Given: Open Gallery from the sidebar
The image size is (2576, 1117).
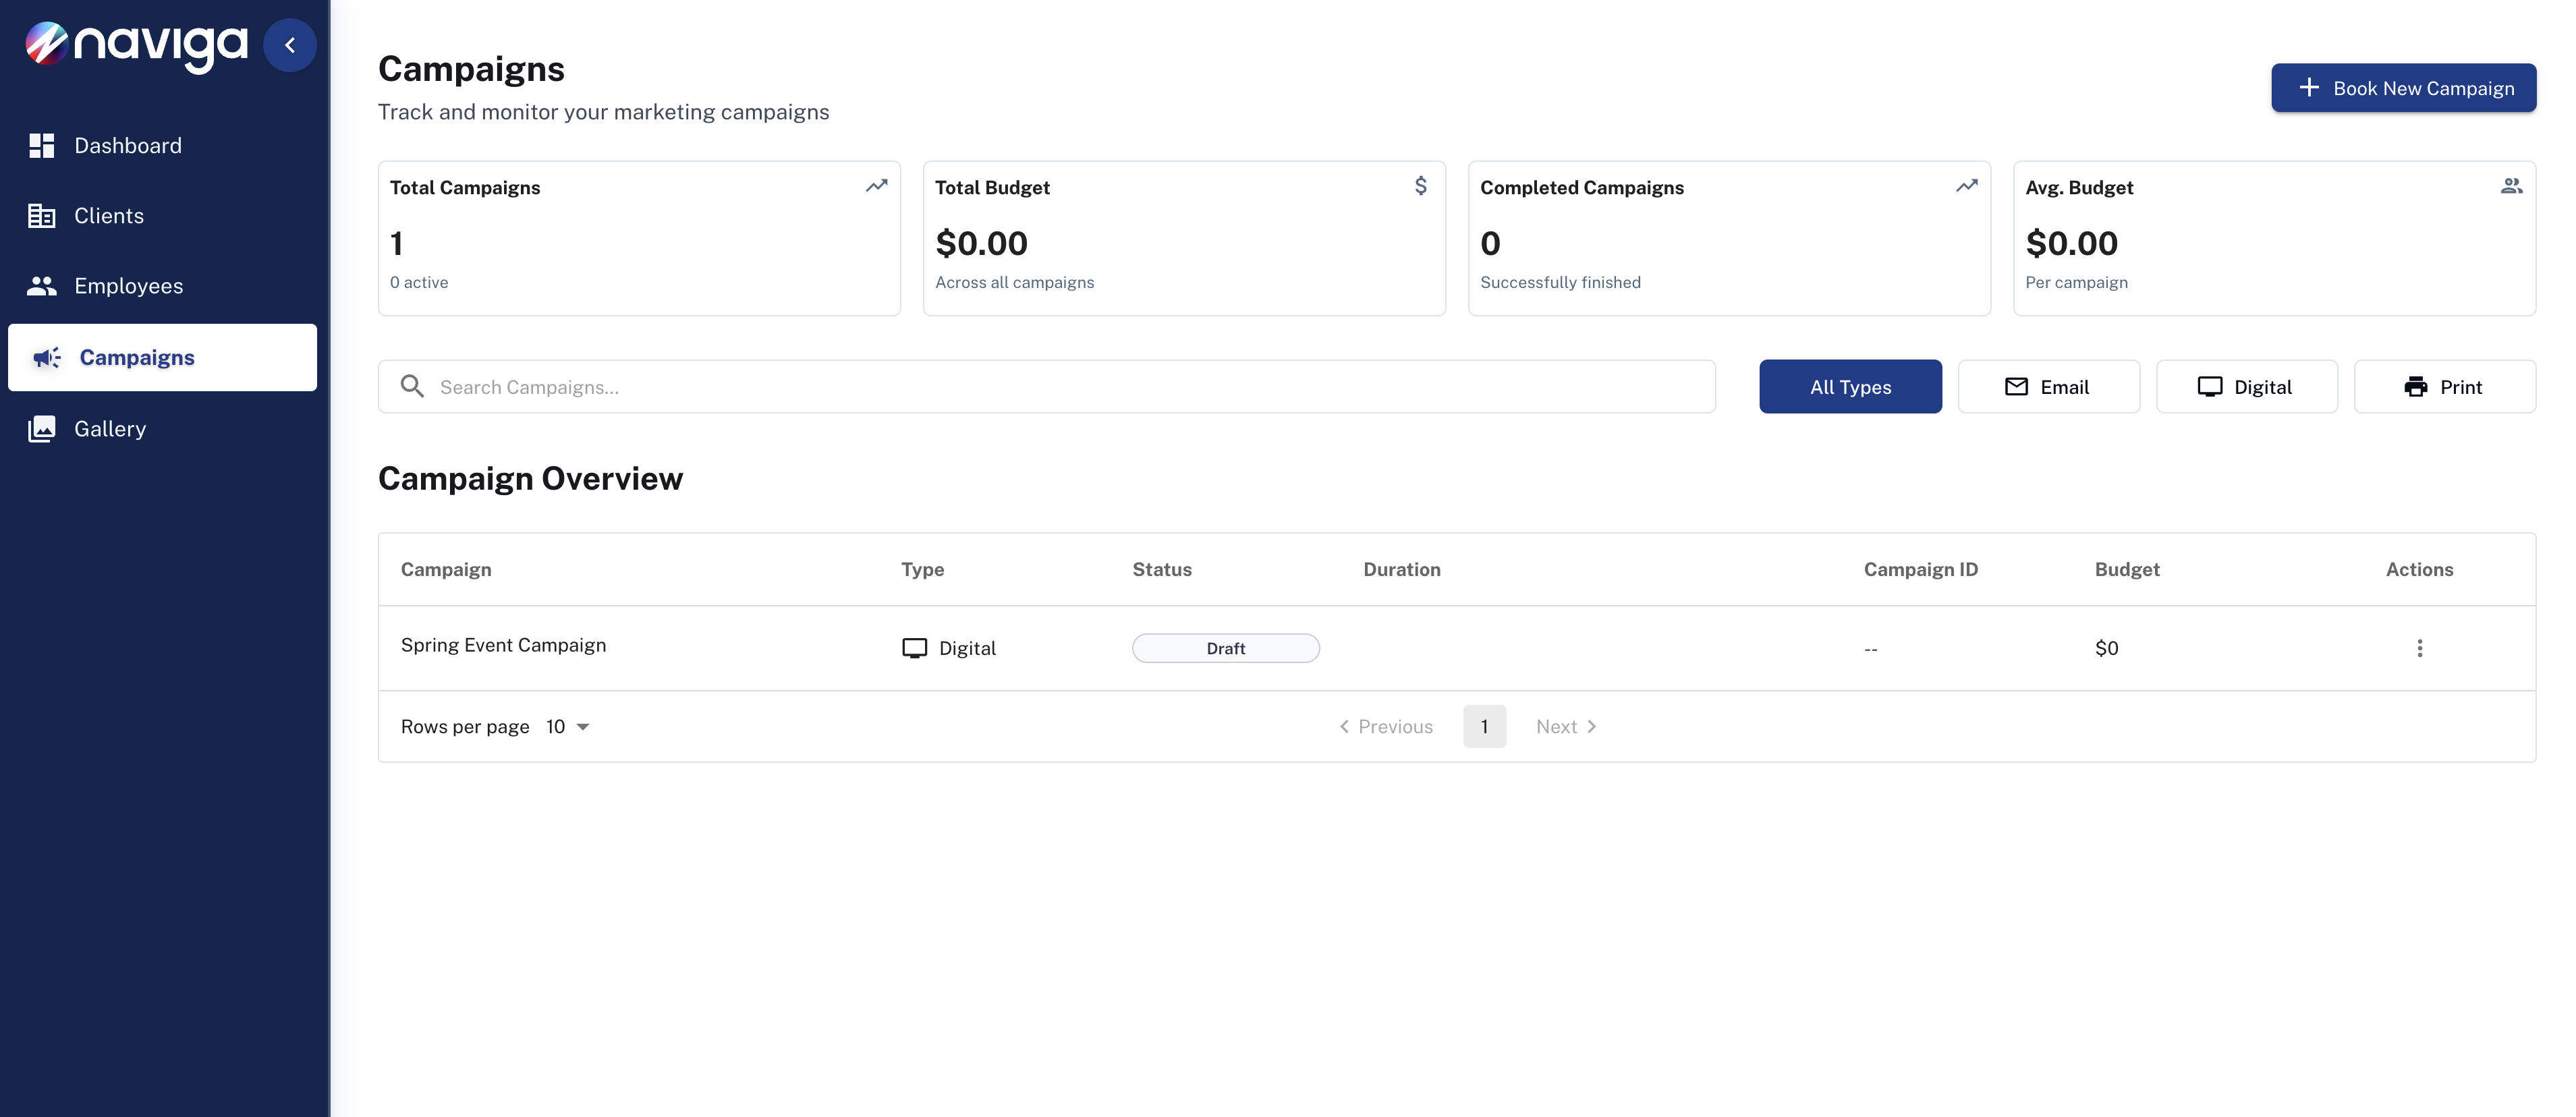Looking at the screenshot, I should click(x=110, y=429).
